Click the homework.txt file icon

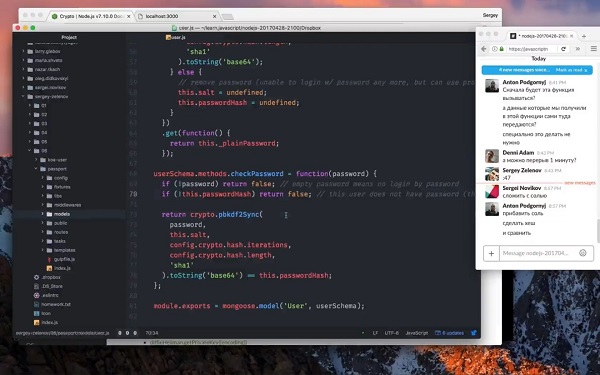(37, 305)
